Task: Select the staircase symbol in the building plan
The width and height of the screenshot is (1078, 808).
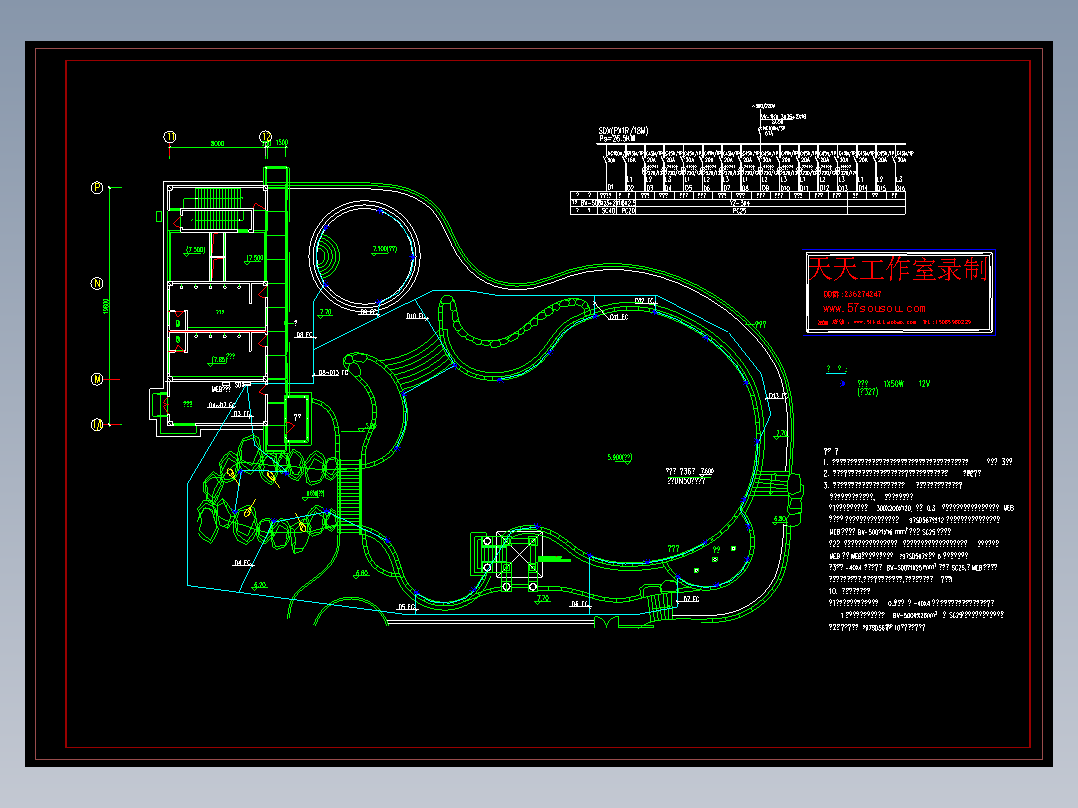Action: pos(218,209)
